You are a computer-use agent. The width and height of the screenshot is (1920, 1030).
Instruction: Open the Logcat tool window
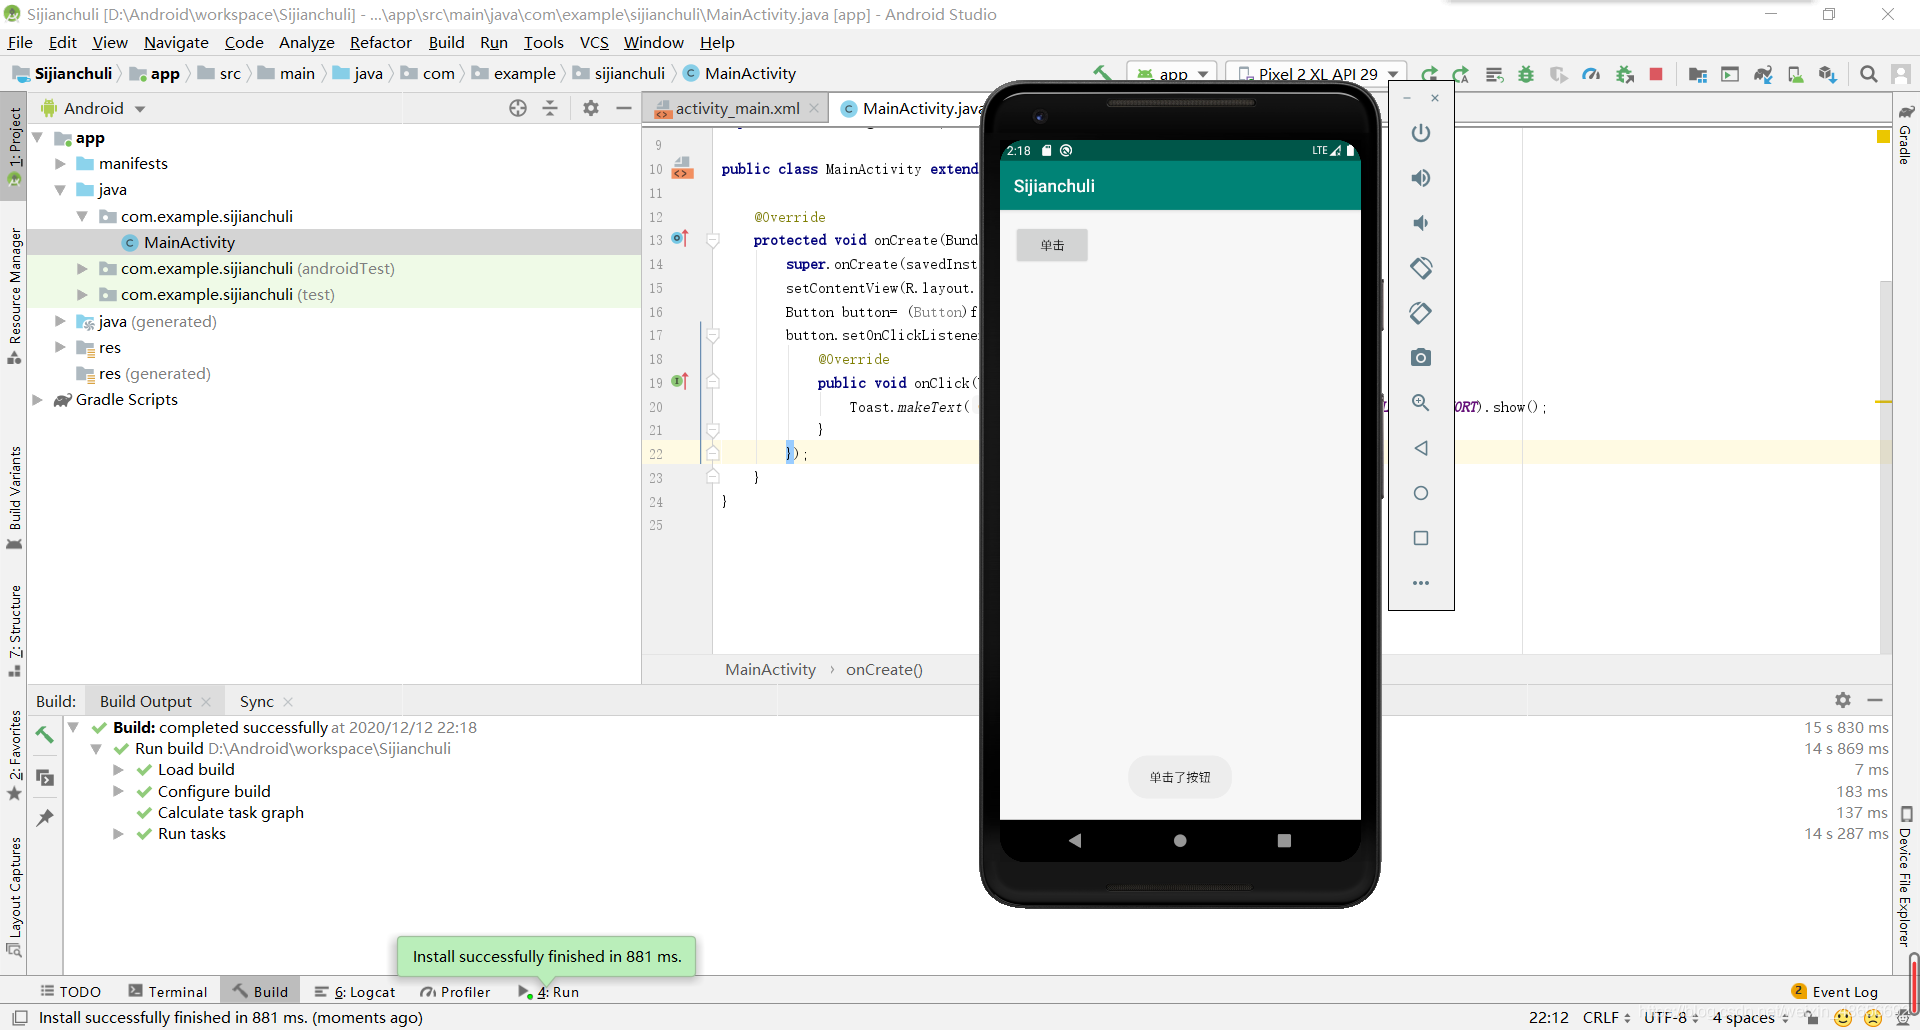coord(355,992)
